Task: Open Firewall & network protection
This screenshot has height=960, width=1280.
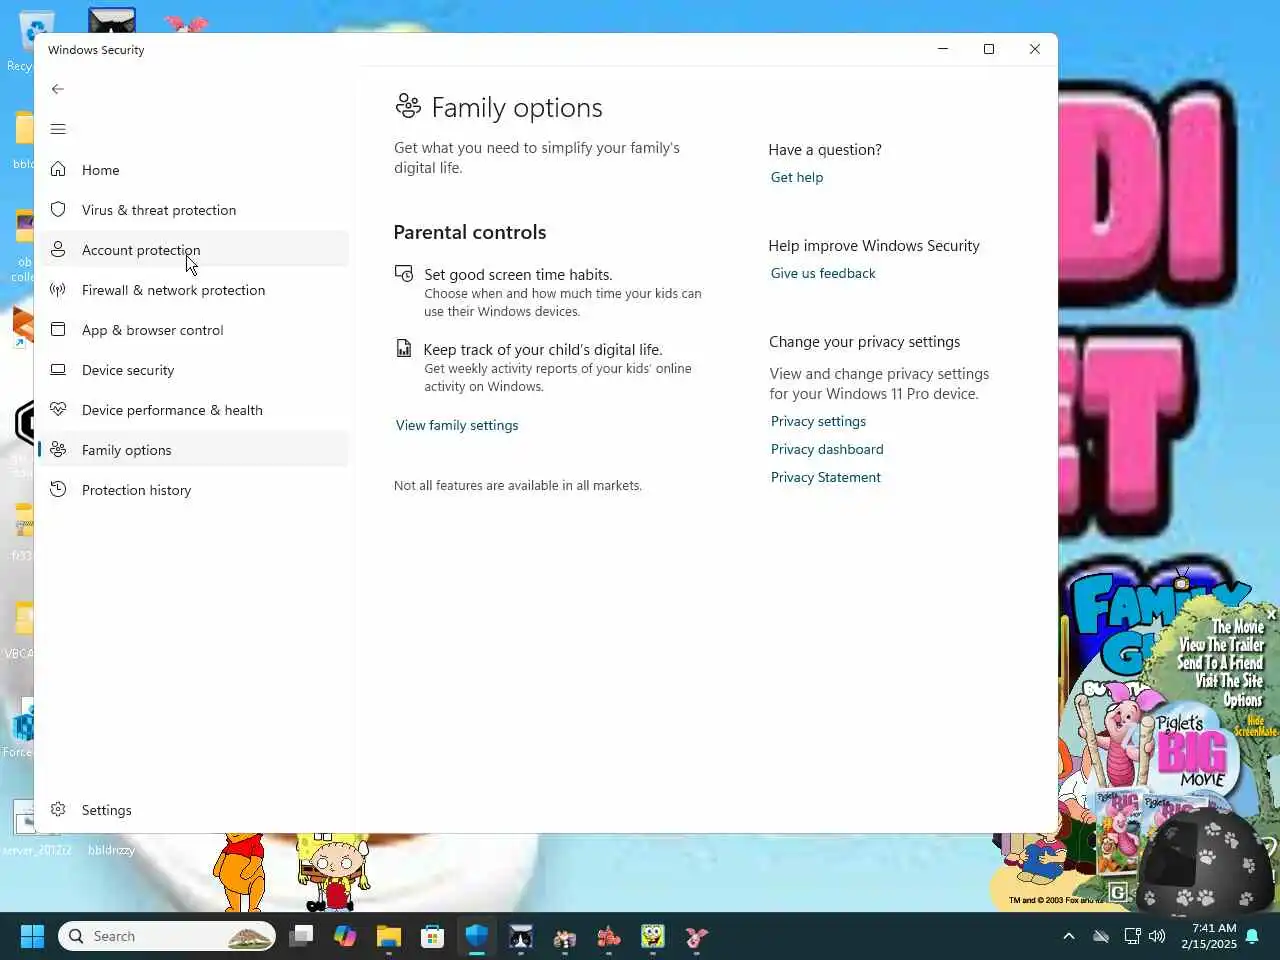Action: tap(194, 290)
